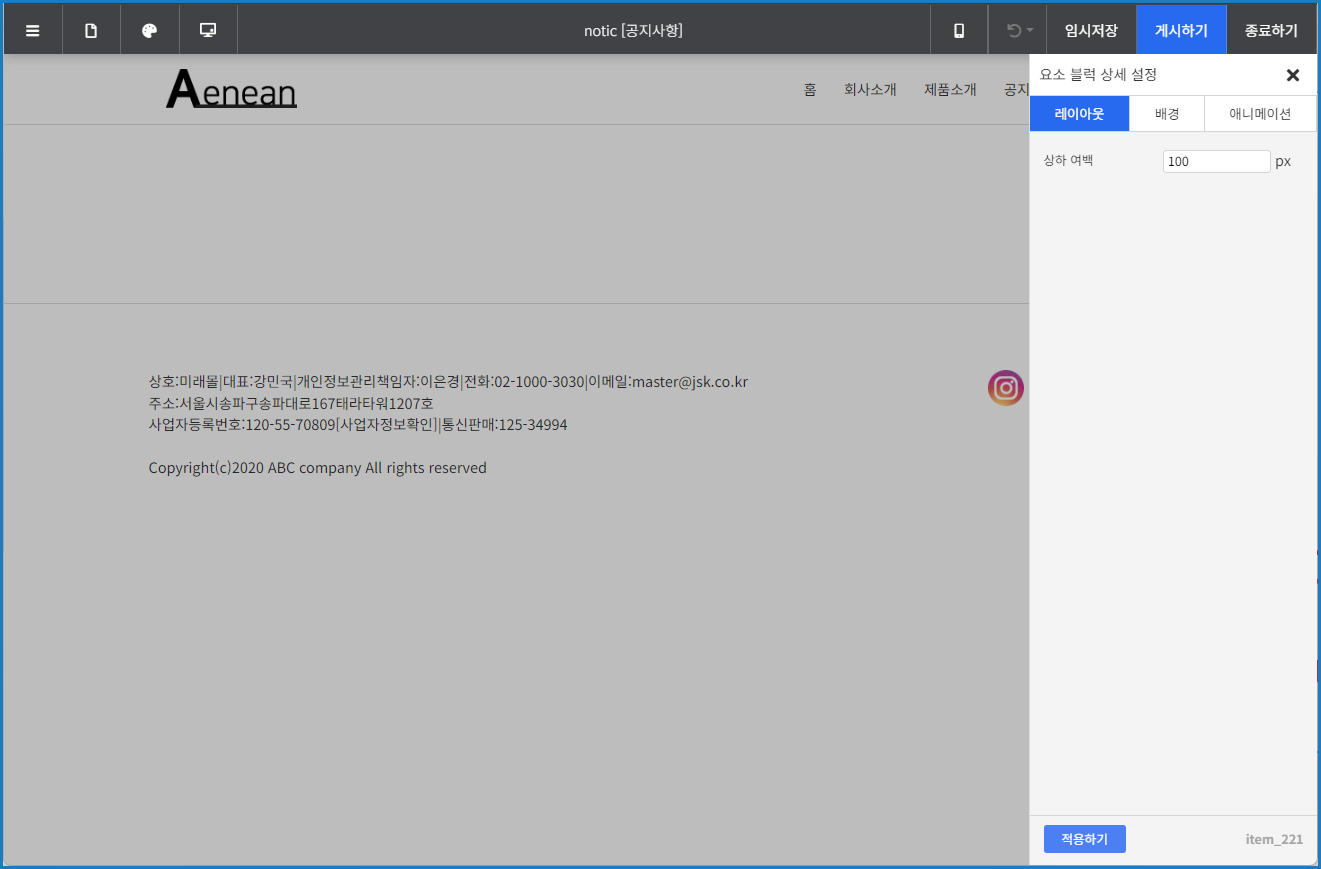Go to 회사소개 in the navigation
This screenshot has height=869, width=1321.
pyautogui.click(x=870, y=90)
